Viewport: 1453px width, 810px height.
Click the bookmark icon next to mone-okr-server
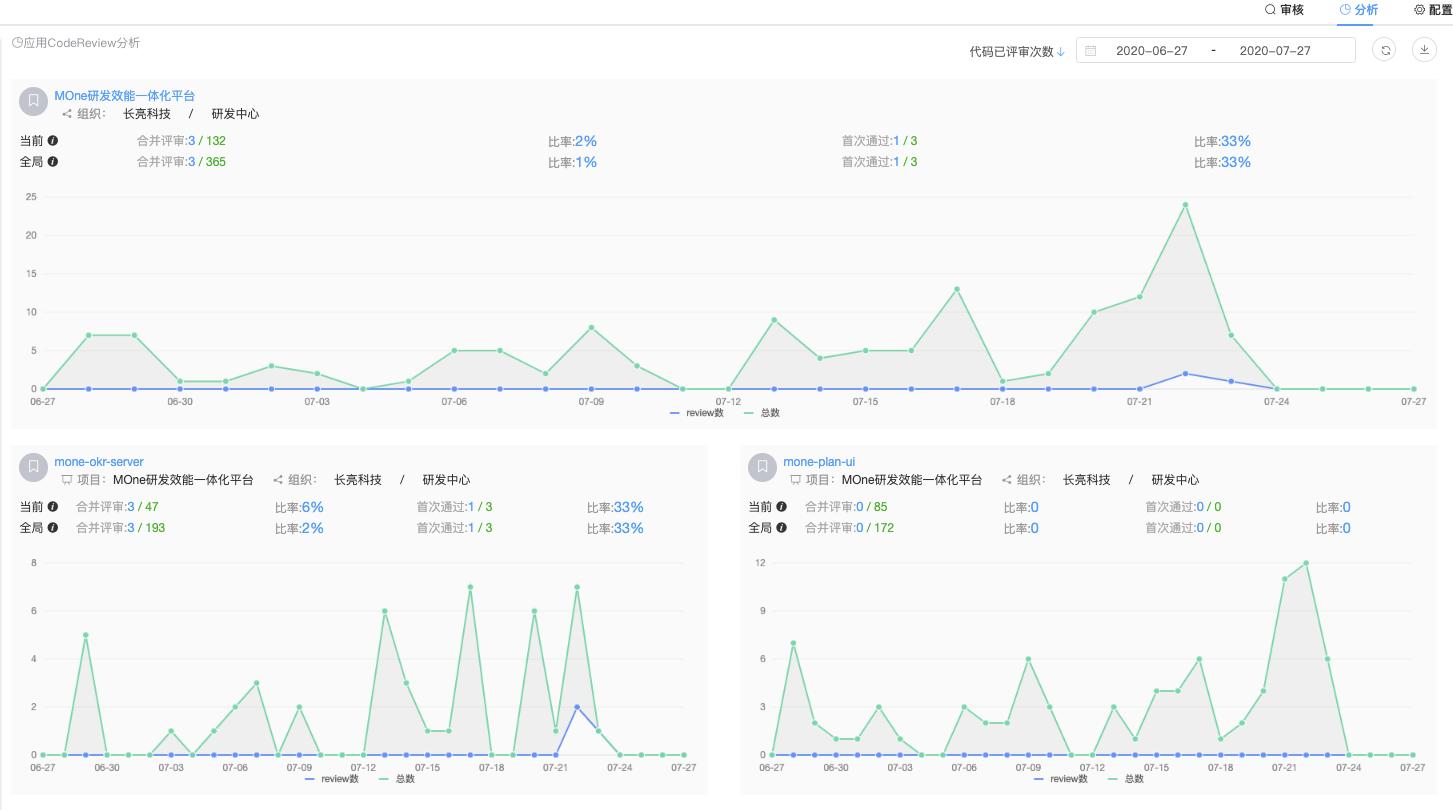click(34, 467)
